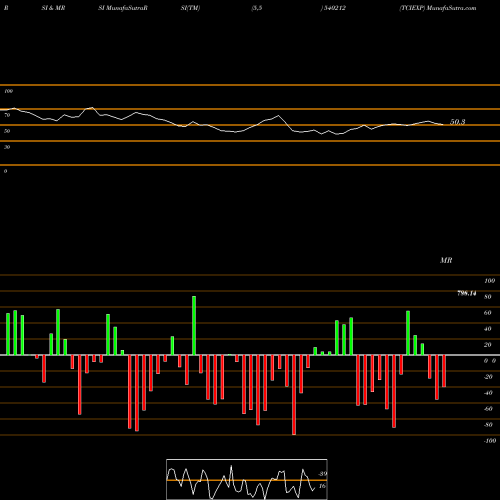
Task: Click the 20 label on the MR axis
Action: tap(488, 345)
